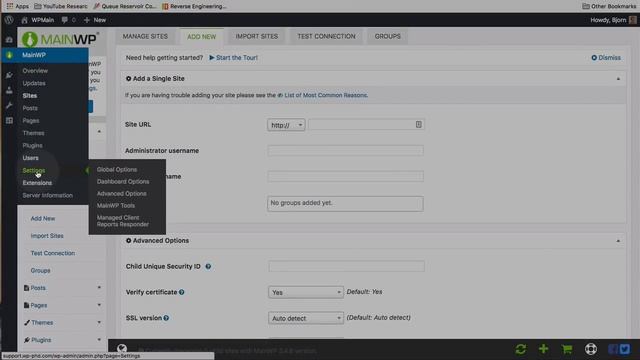Click the Facebook icon in footer

pyautogui.click(x=613, y=349)
